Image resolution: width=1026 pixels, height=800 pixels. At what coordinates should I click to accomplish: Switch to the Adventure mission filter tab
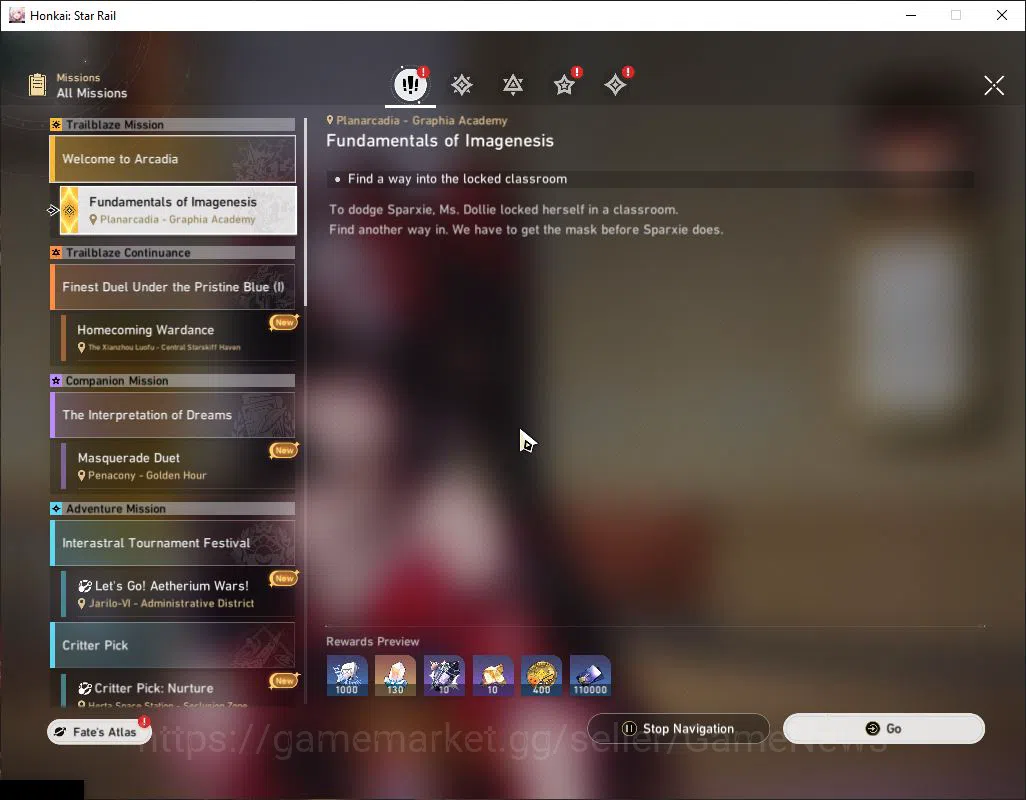pos(615,85)
